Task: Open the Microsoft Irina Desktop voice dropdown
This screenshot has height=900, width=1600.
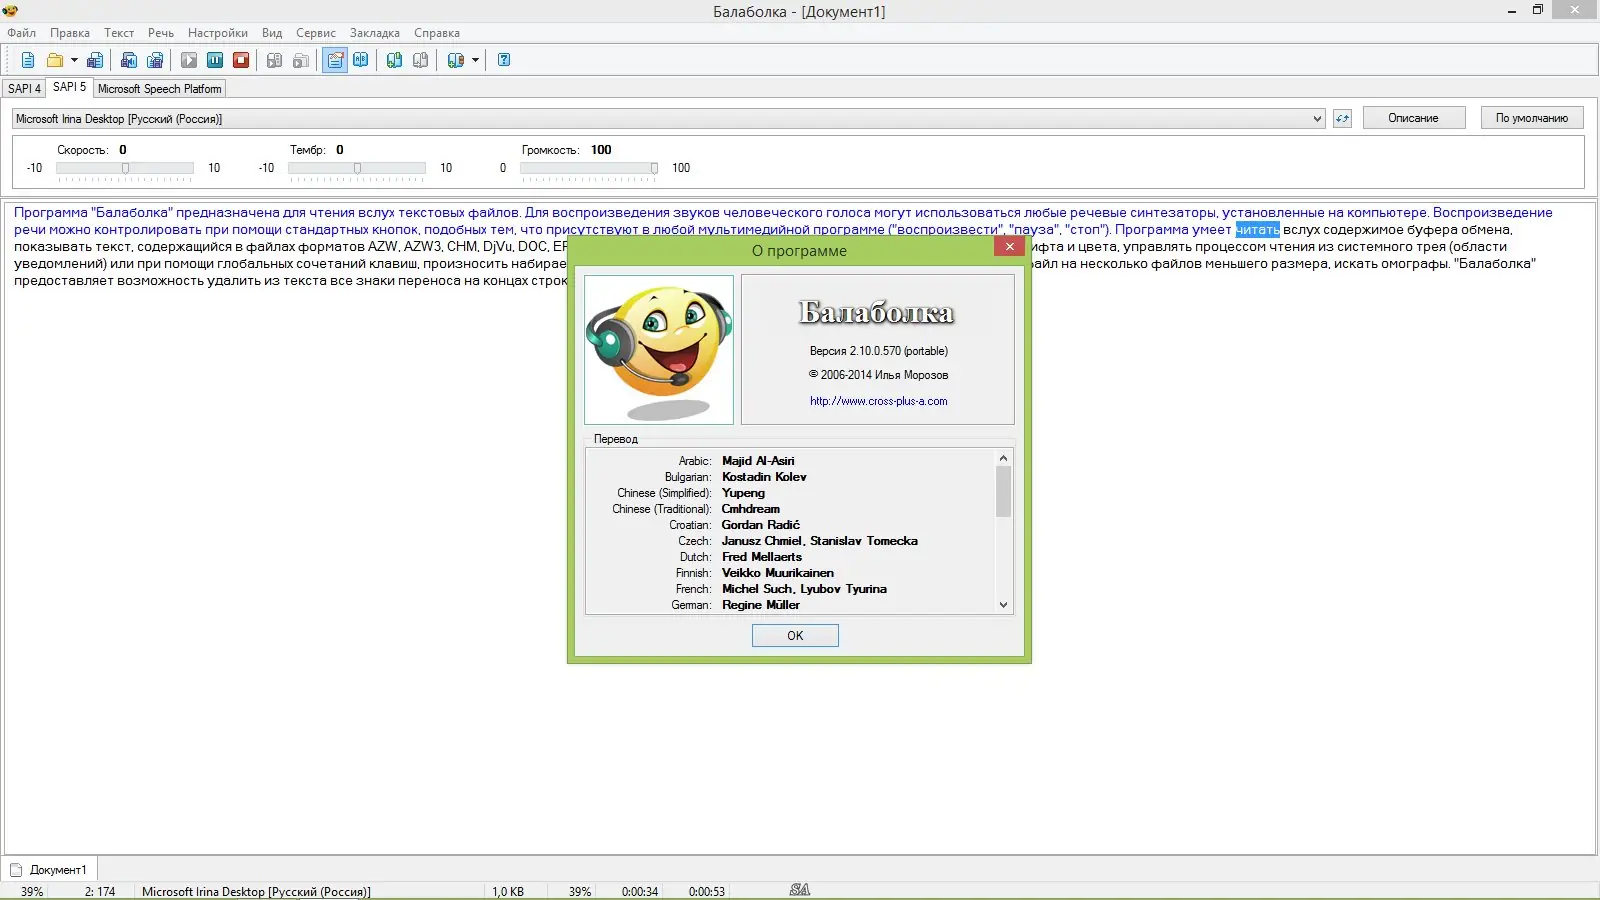Action: (669, 119)
